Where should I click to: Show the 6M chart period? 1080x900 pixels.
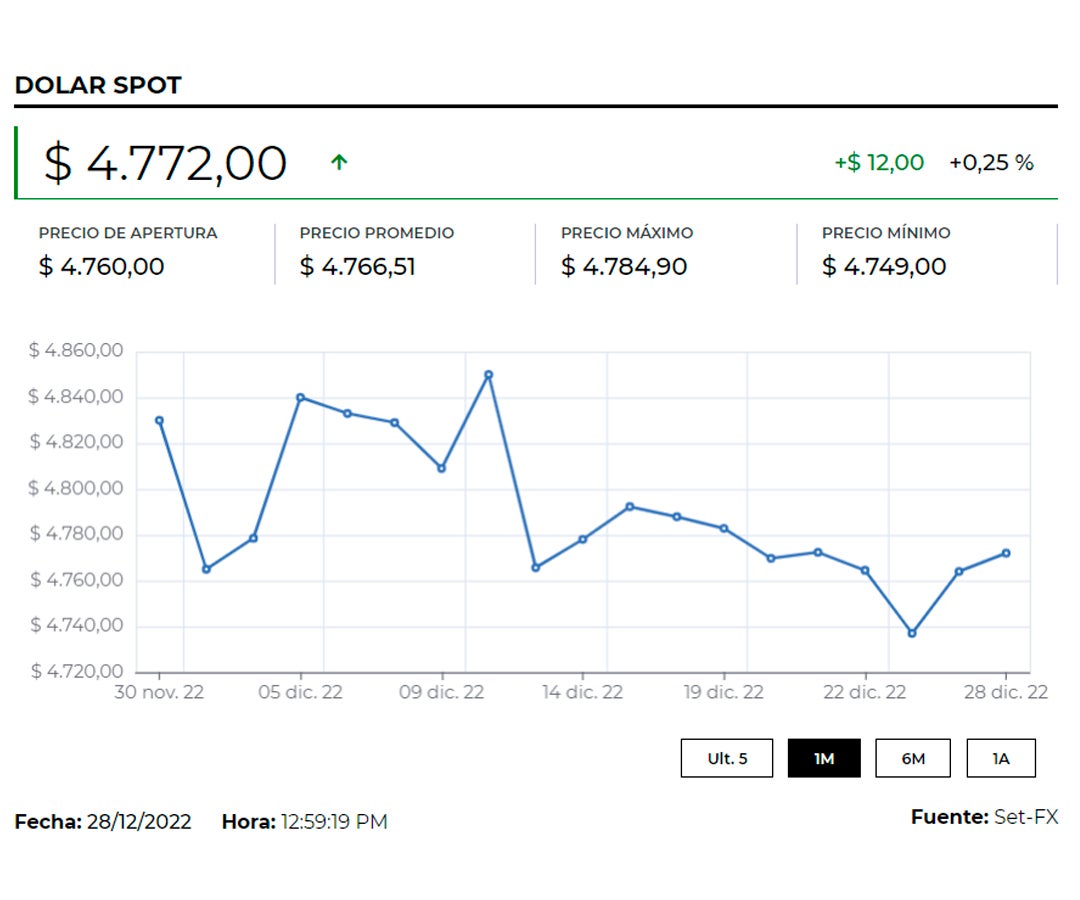click(913, 758)
